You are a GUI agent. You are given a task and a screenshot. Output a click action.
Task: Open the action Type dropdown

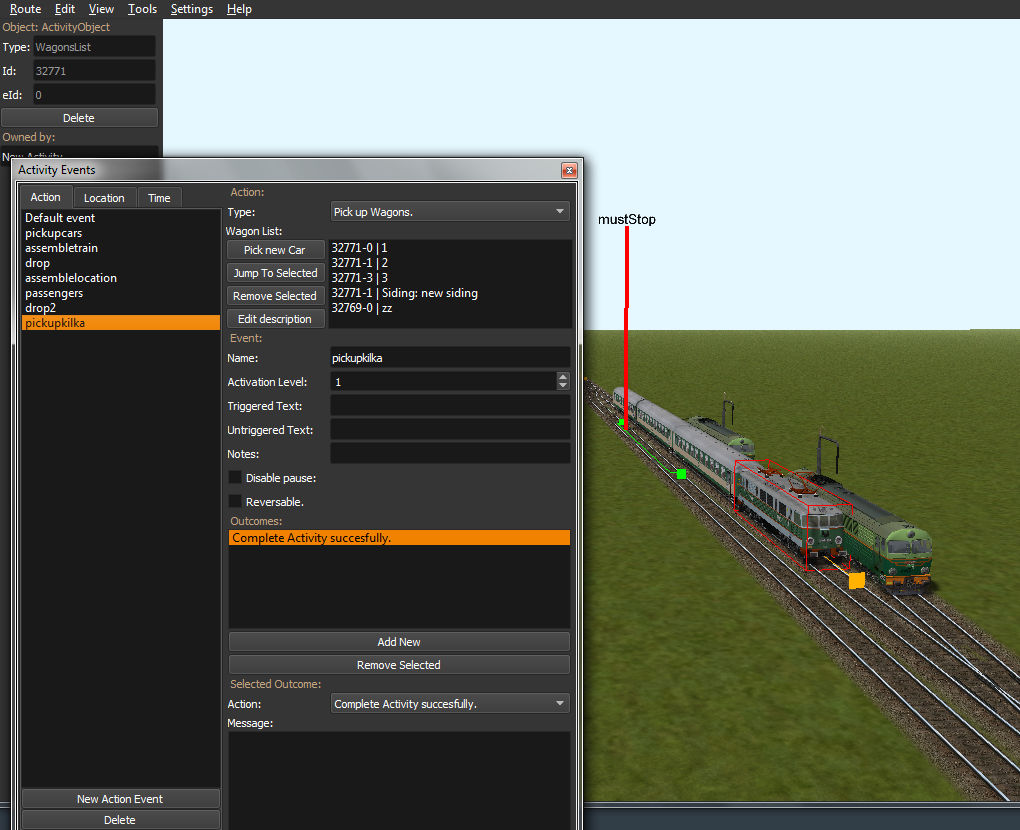(449, 212)
